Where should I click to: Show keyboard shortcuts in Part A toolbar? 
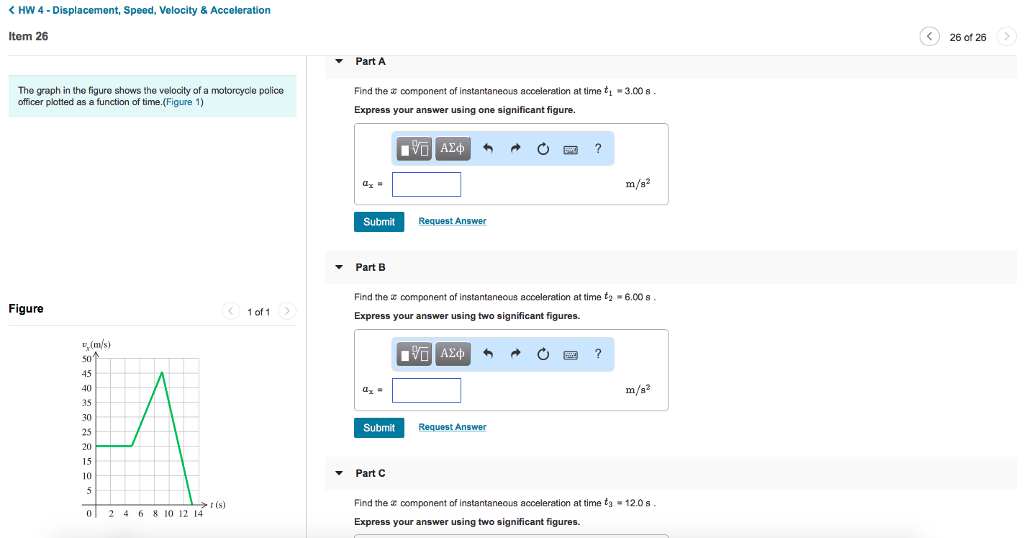point(570,149)
